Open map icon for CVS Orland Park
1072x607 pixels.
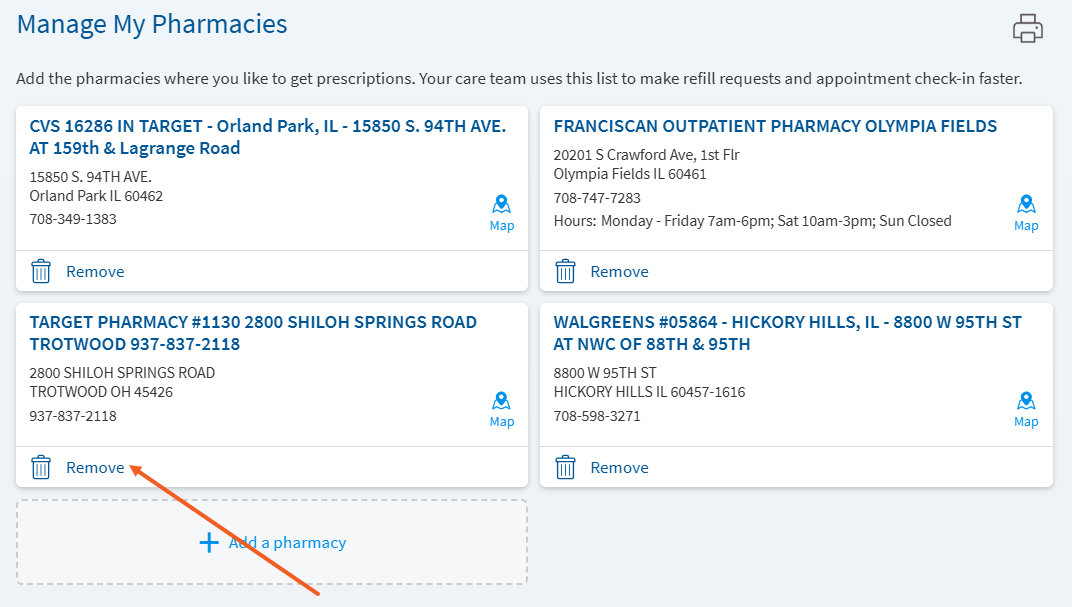(501, 204)
